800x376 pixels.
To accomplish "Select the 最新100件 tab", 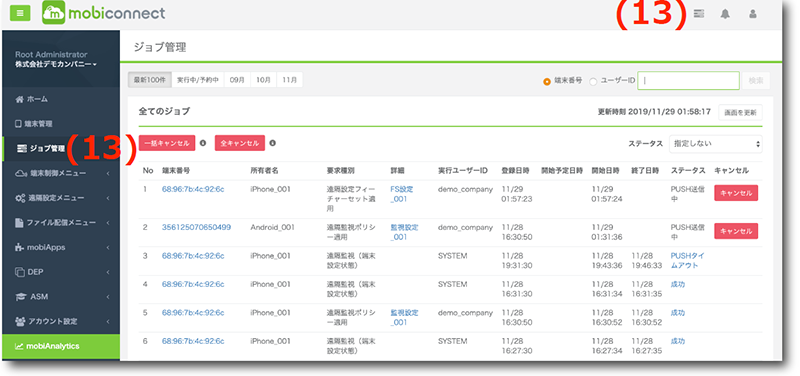I will 149,80.
